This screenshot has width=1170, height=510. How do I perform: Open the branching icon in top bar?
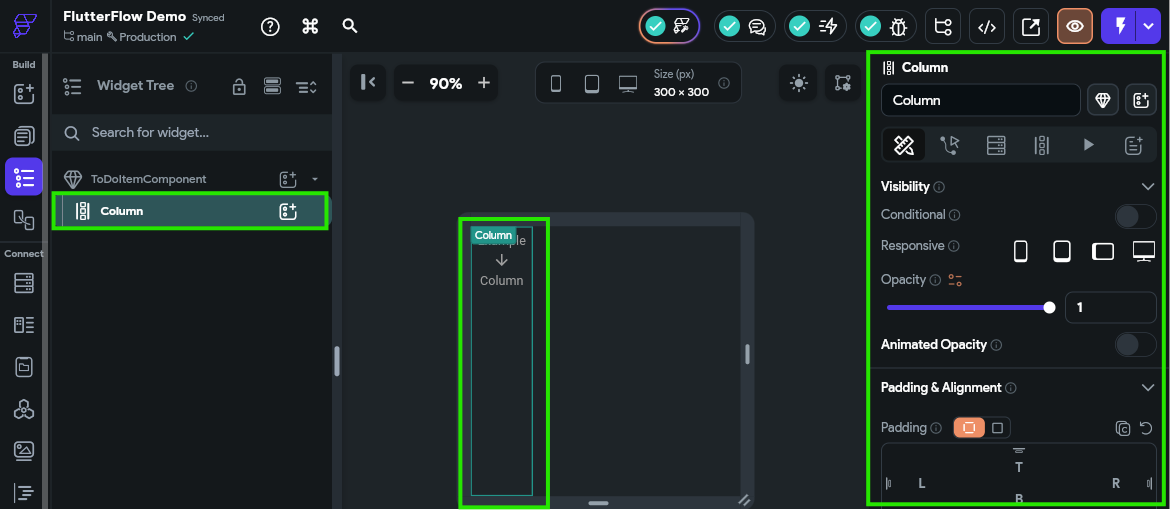[x=943, y=27]
